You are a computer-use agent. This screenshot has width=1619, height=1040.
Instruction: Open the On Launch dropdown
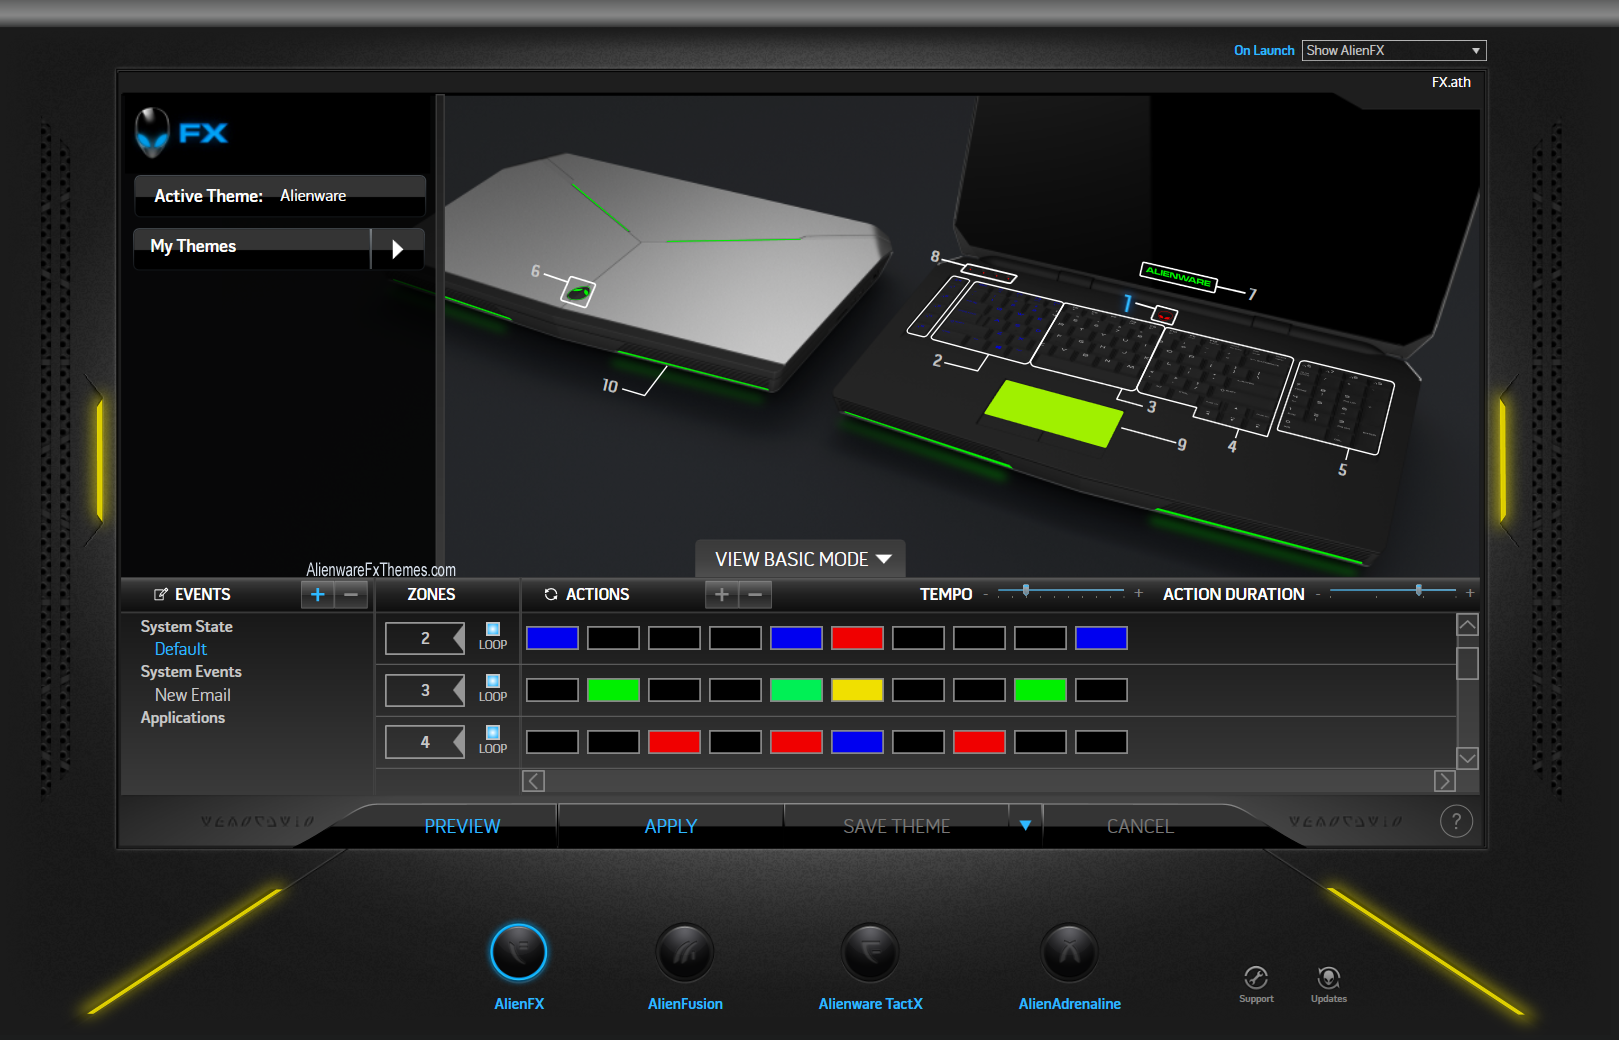1394,50
